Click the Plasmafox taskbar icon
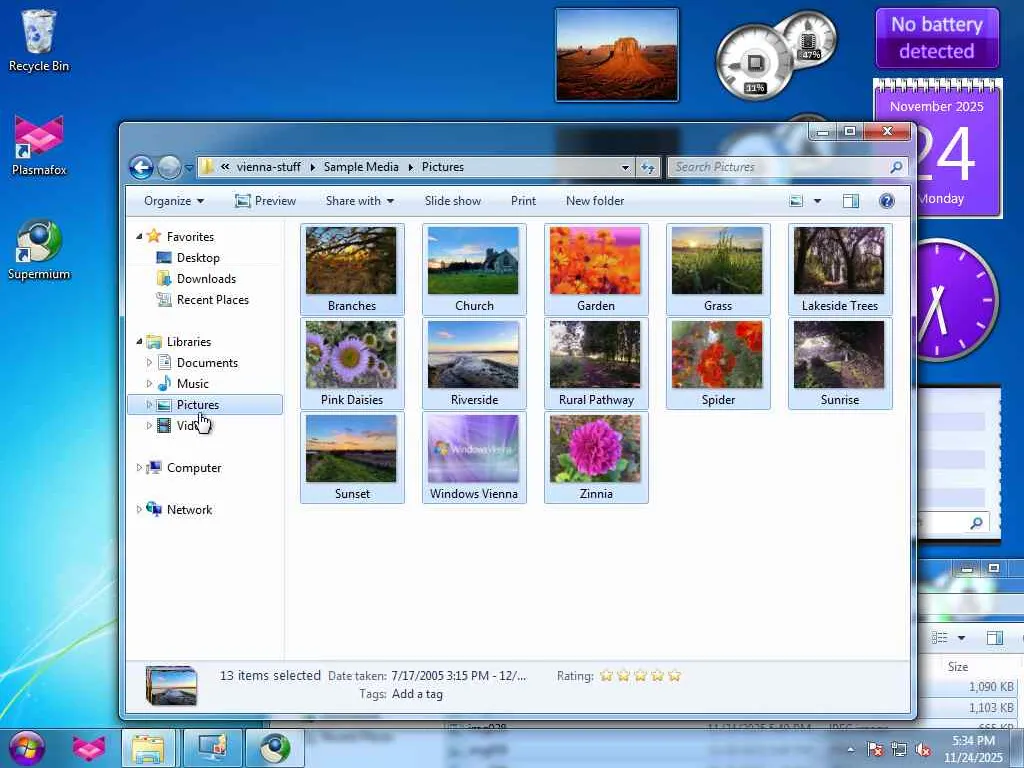The height and width of the screenshot is (768, 1024). 89,748
